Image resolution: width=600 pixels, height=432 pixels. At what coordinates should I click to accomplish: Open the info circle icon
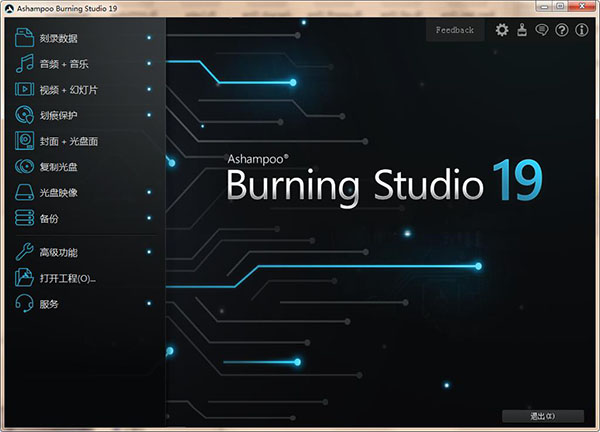[582, 30]
